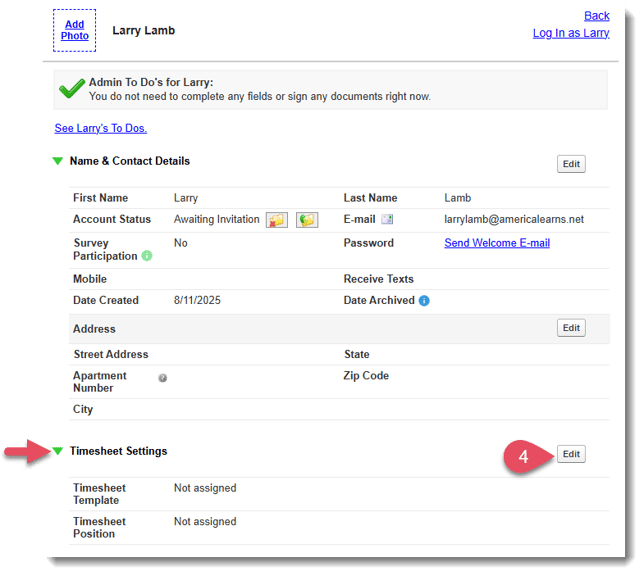
Task: Click the larrylamb@americalearns.net email address
Action: click(514, 219)
